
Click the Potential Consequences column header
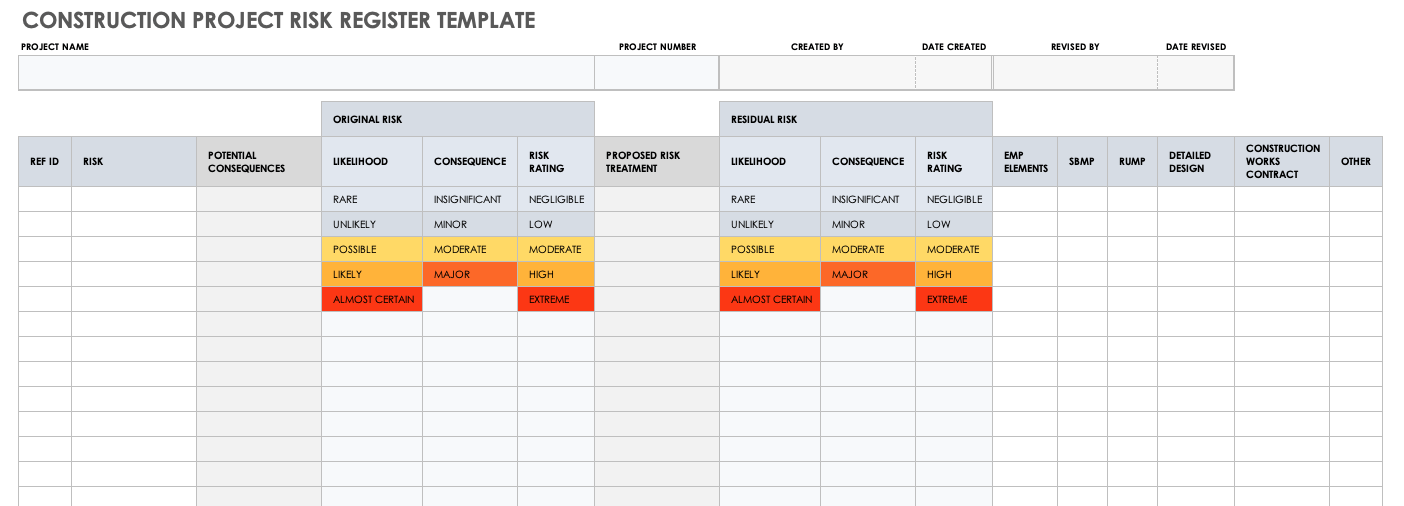[x=258, y=161]
